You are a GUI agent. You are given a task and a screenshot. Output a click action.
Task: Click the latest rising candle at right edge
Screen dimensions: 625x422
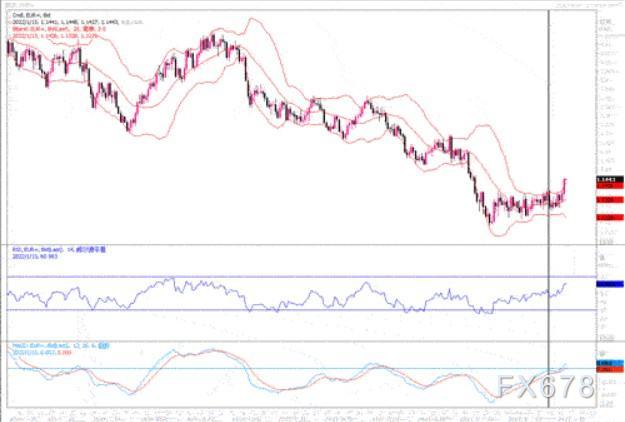pos(565,185)
